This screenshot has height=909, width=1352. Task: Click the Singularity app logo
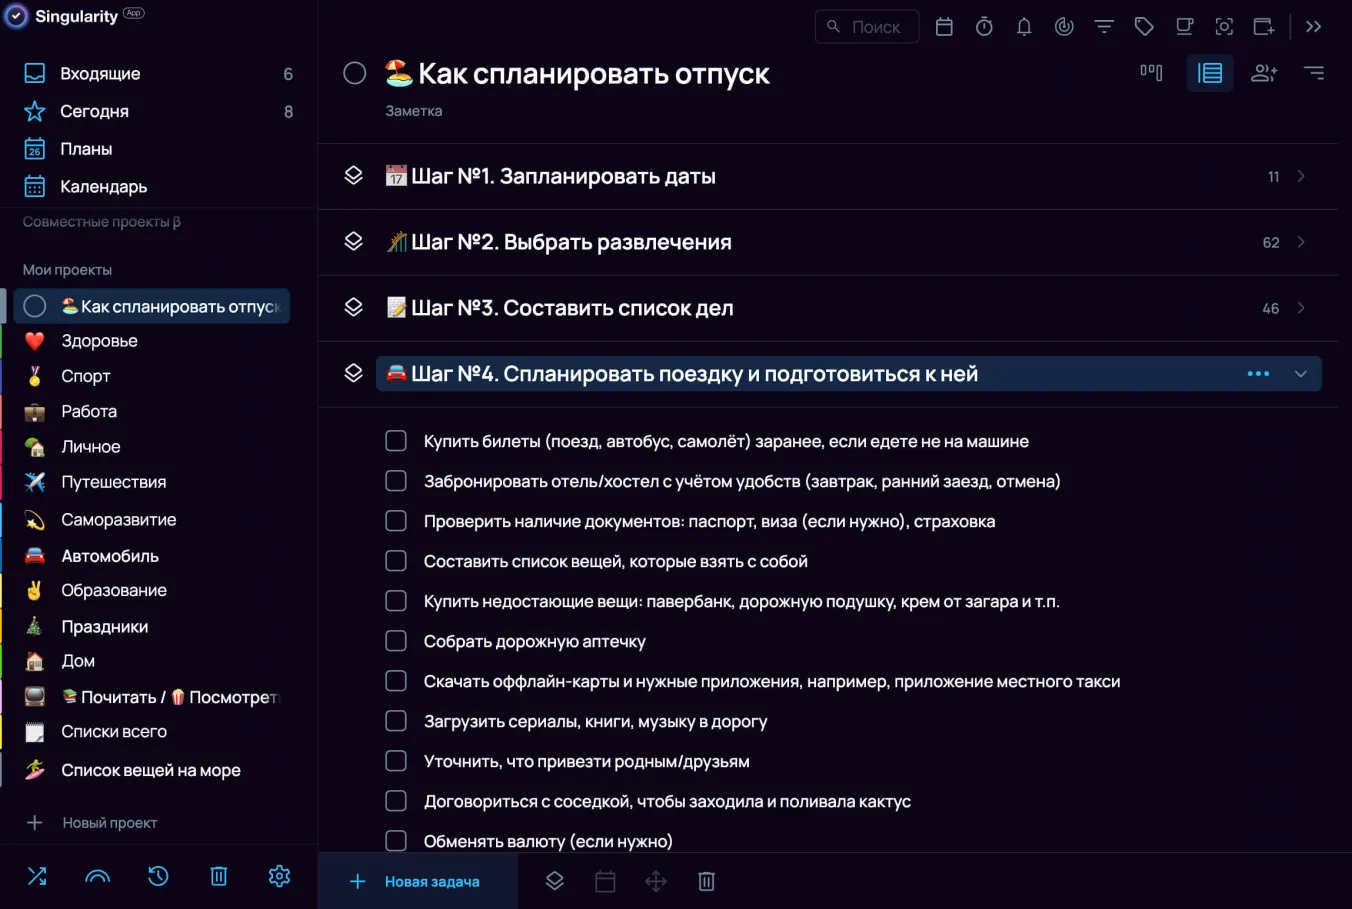17,16
